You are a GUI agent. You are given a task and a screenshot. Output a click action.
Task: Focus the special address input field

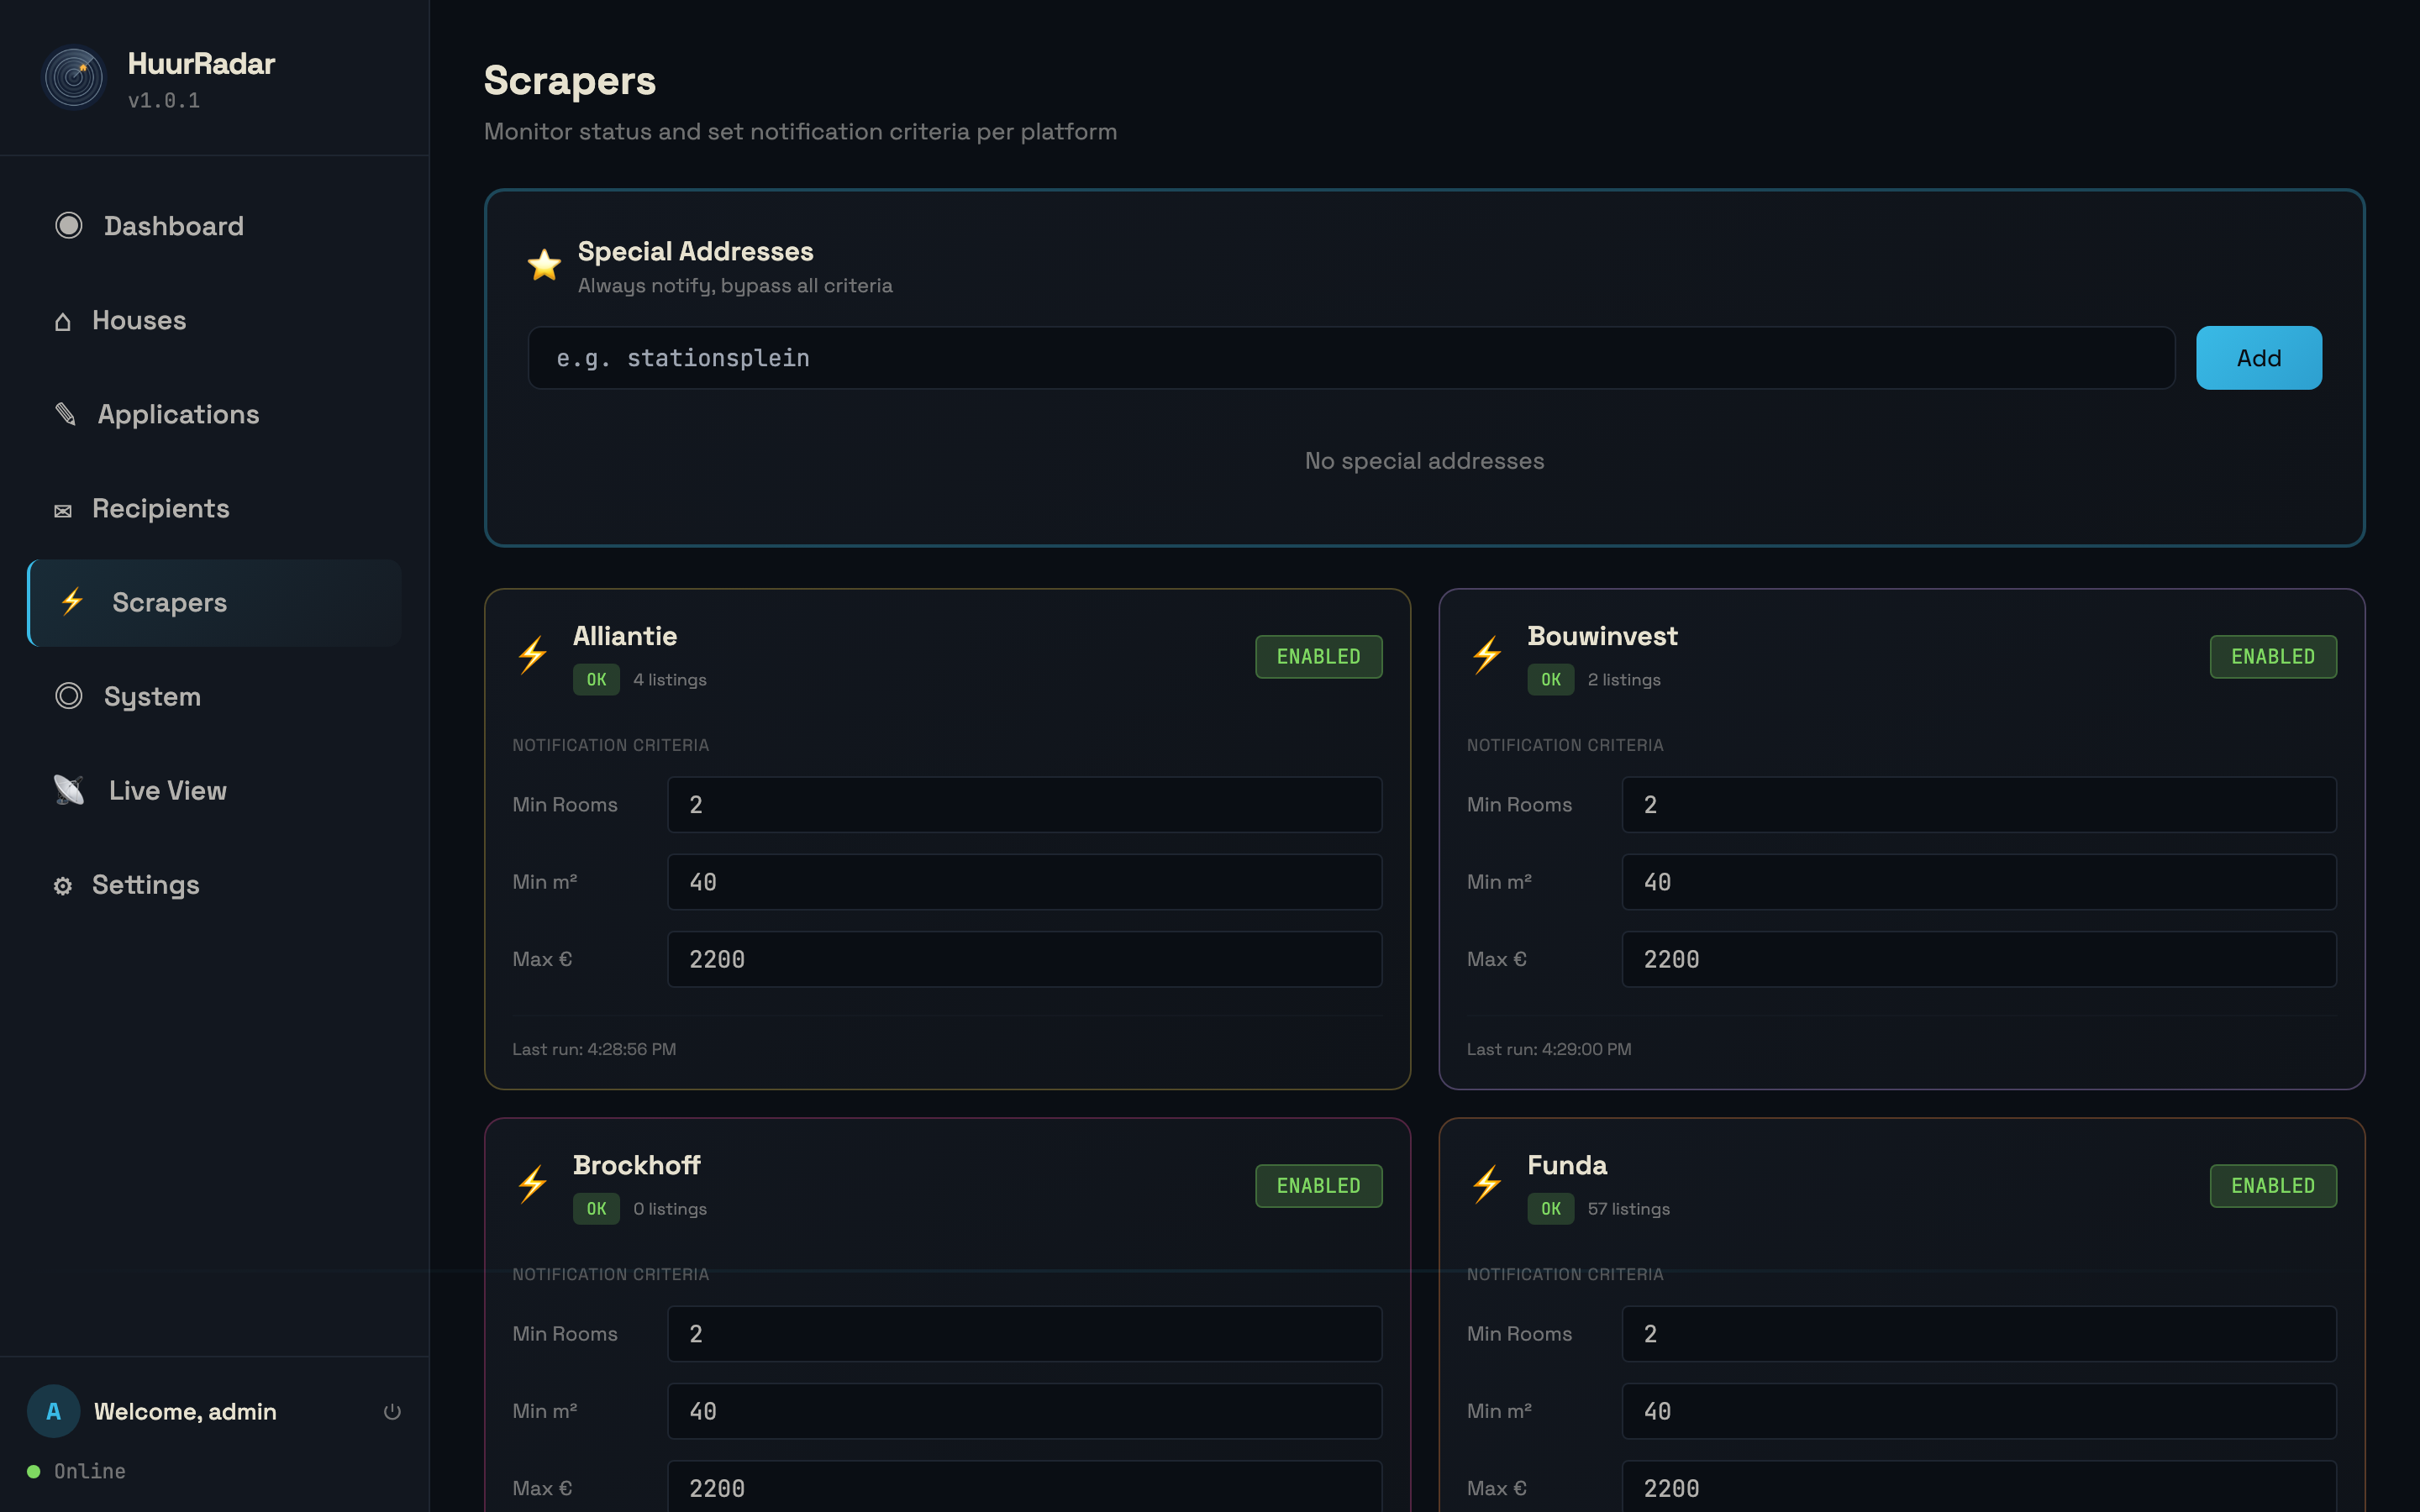(x=1351, y=358)
